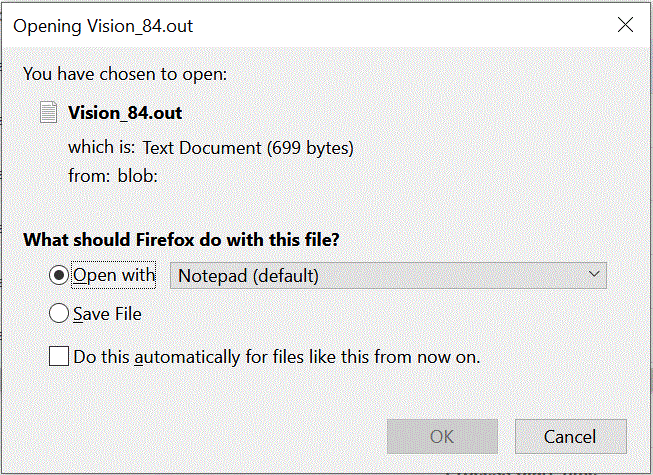653x475 pixels.
Task: Select the Open with radio button
Action: click(59, 275)
